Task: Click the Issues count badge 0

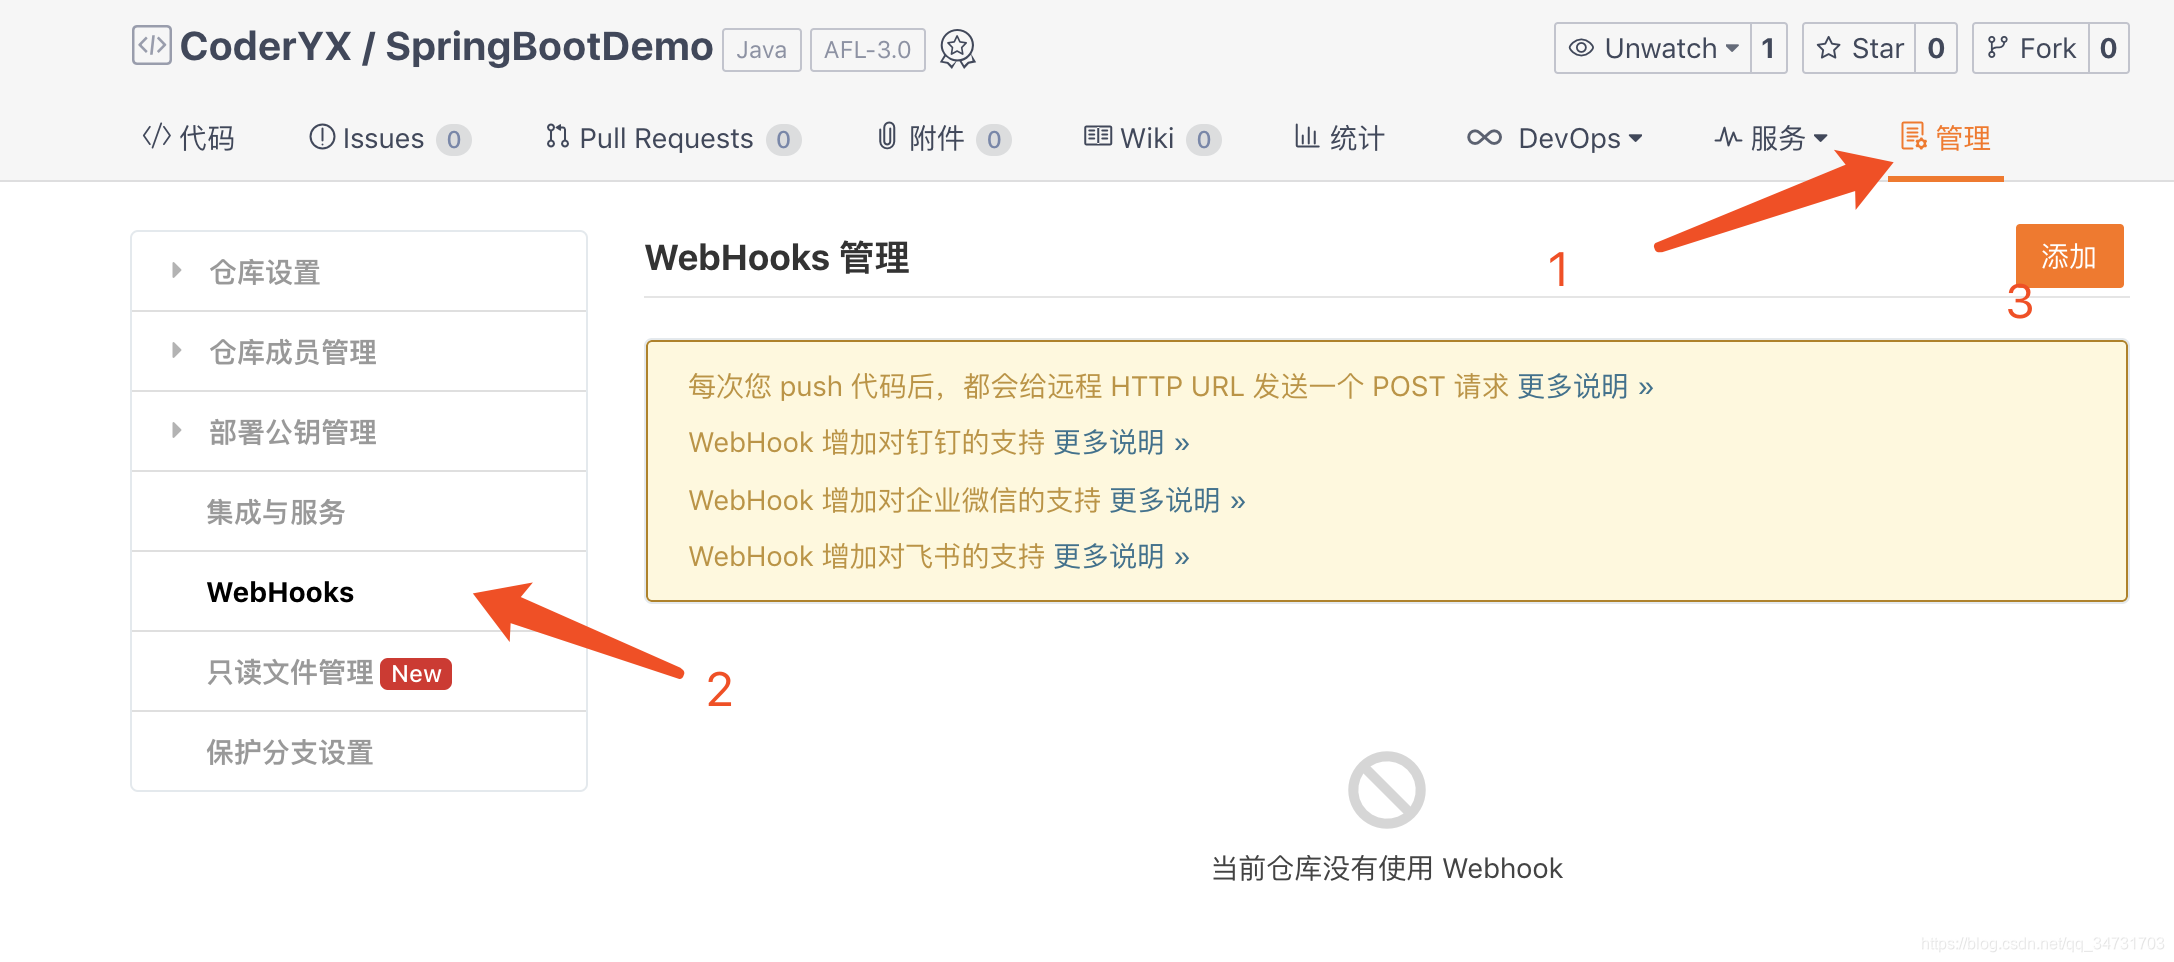Action: (453, 139)
